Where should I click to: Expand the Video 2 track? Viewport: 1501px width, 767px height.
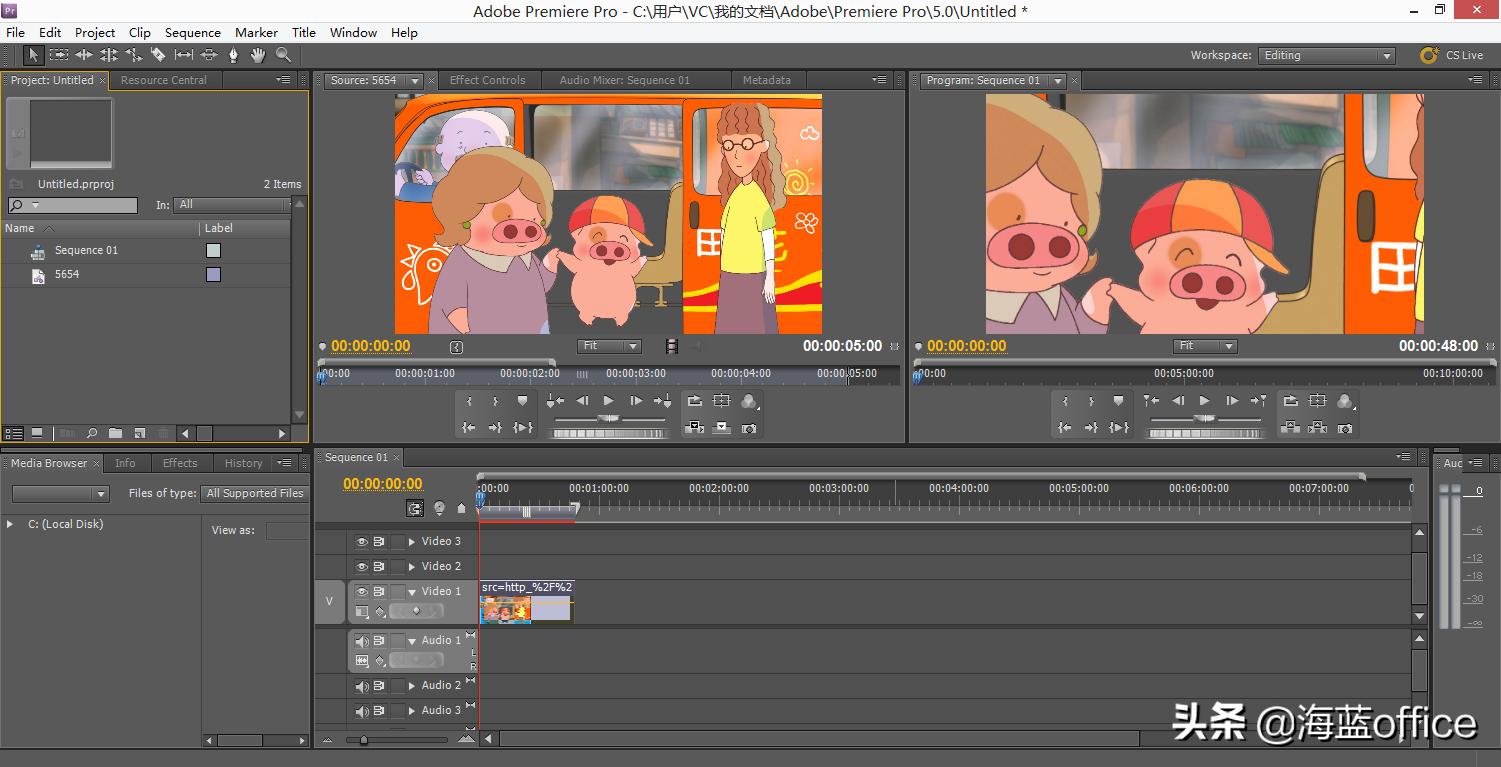[x=411, y=566]
